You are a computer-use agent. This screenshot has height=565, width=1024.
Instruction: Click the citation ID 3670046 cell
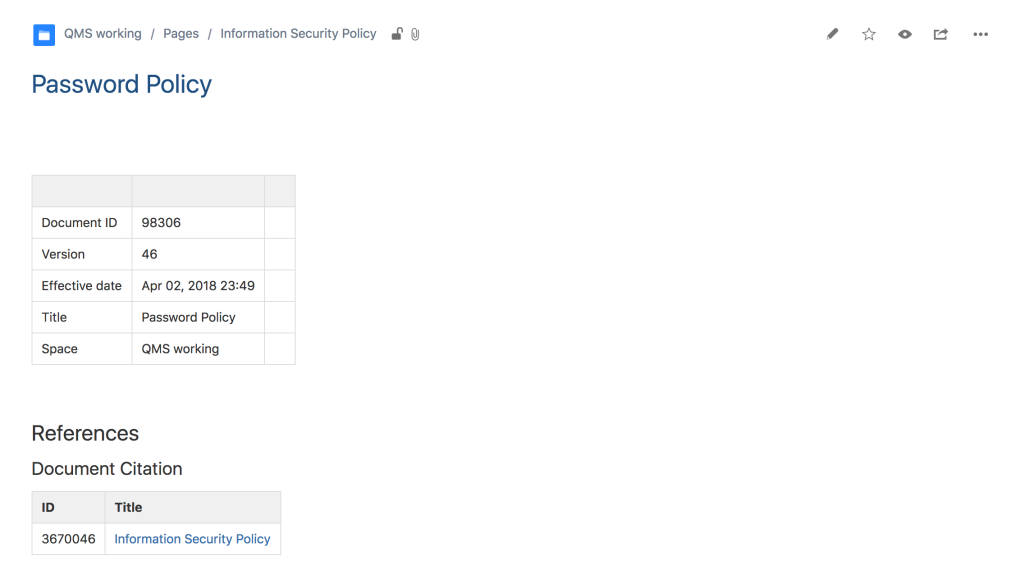[68, 539]
